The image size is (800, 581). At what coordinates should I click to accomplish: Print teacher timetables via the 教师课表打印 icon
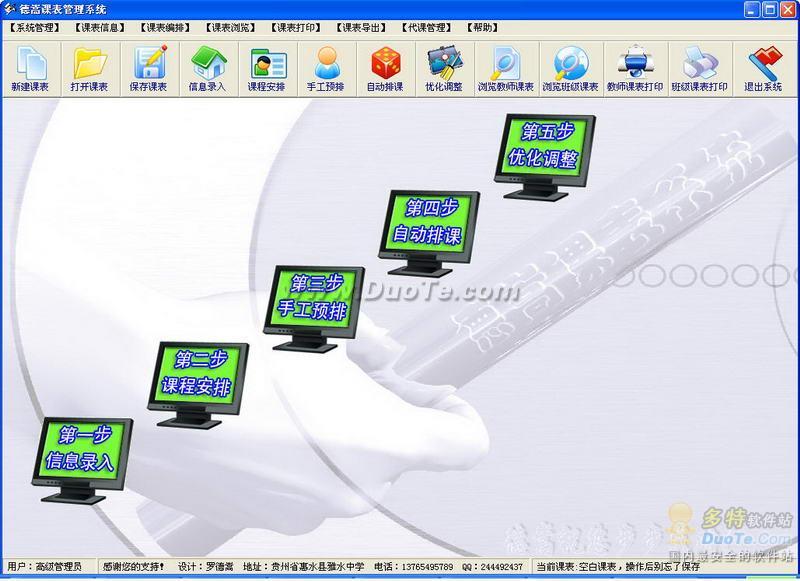pyautogui.click(x=635, y=69)
